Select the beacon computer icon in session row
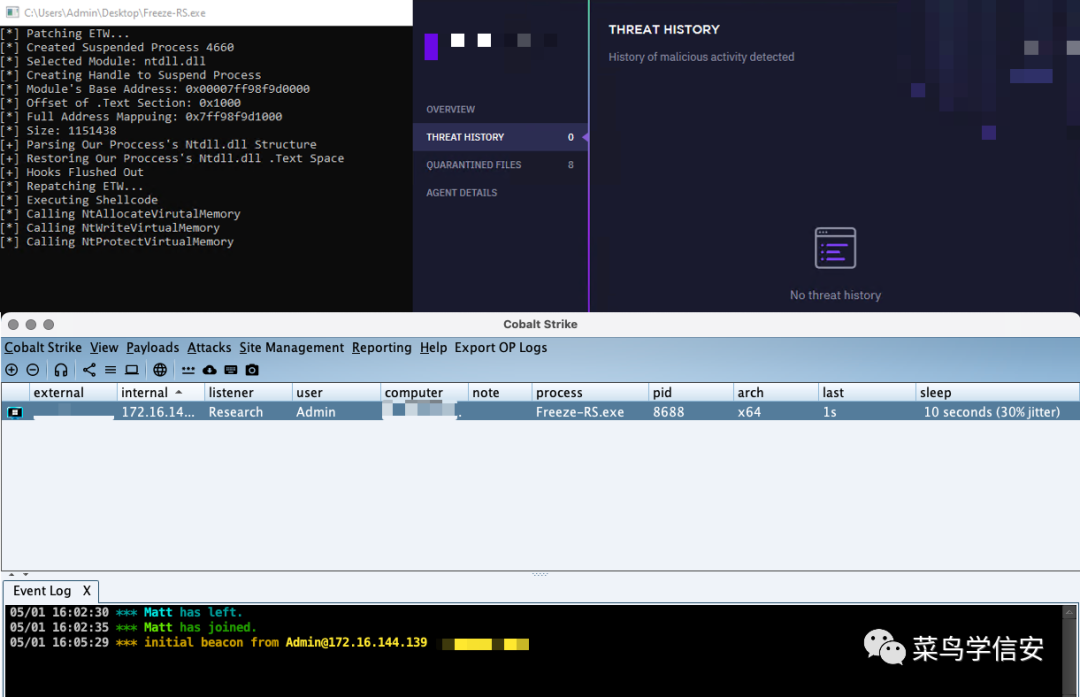Image resolution: width=1080 pixels, height=697 pixels. [15, 413]
